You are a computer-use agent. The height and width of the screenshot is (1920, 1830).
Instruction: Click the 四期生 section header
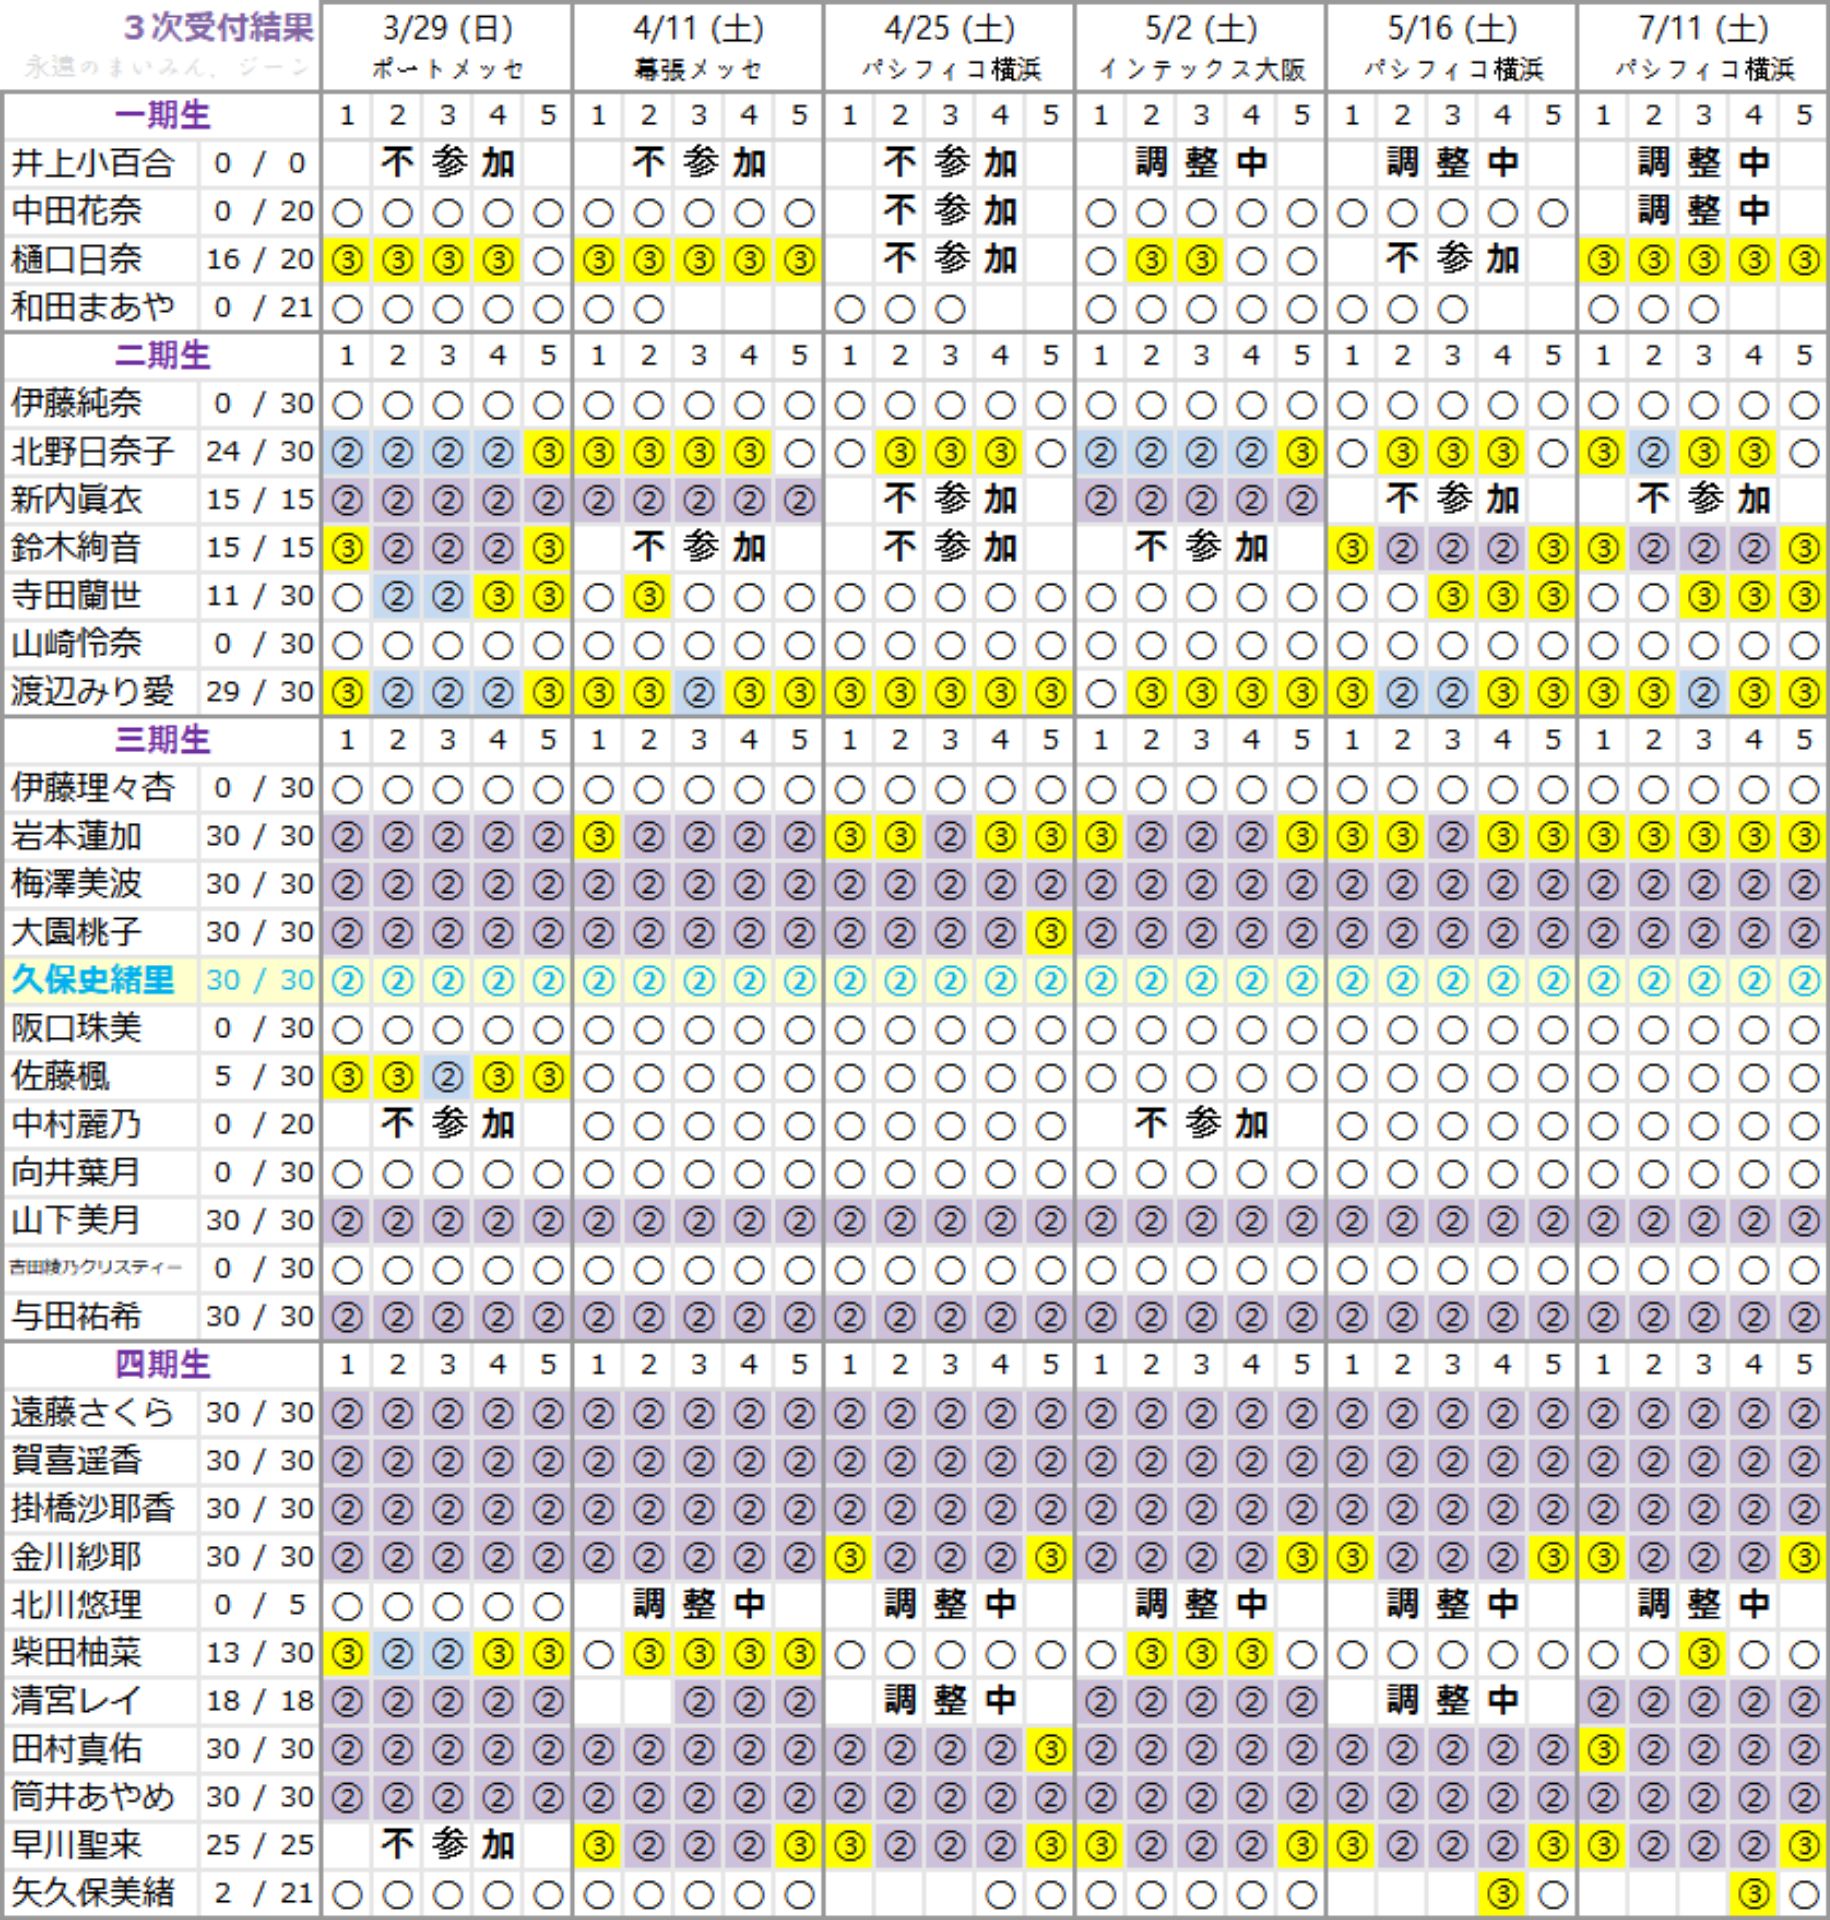[x=162, y=1364]
